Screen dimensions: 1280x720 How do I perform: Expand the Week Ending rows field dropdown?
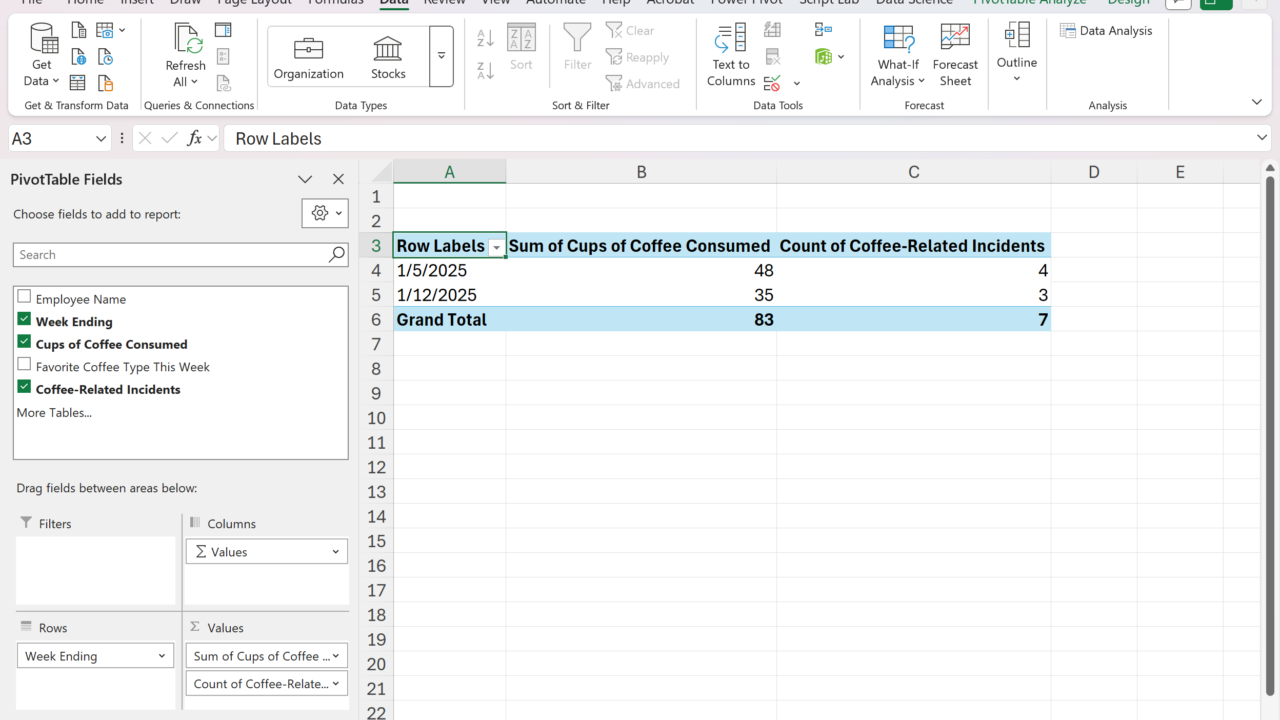(x=161, y=656)
